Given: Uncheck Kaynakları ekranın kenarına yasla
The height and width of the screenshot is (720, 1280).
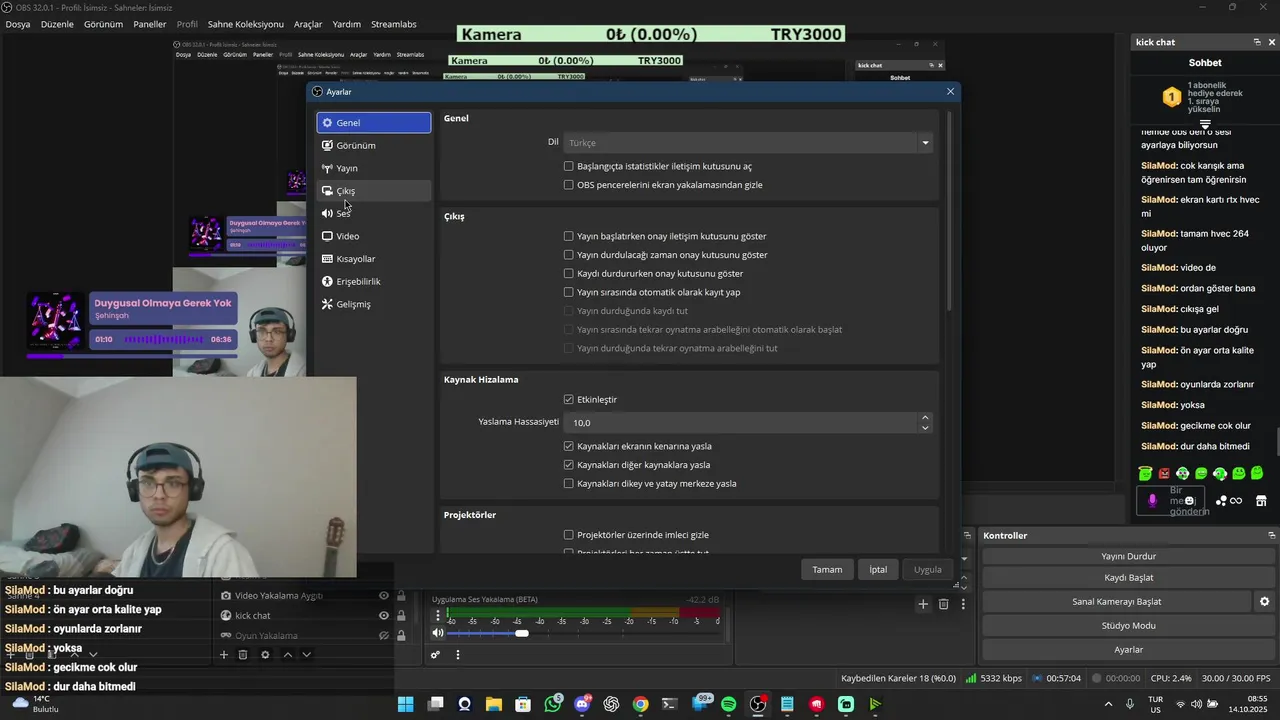Looking at the screenshot, I should tap(569, 446).
